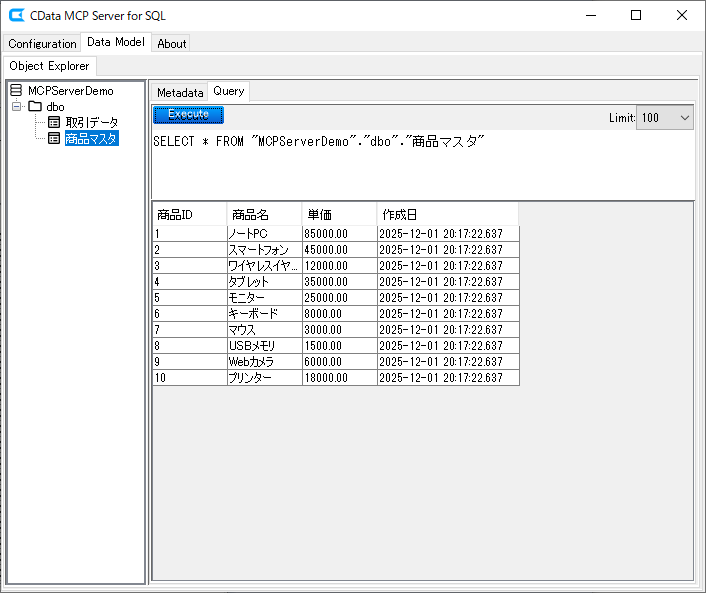This screenshot has width=706, height=593.
Task: Switch to the Configuration tab
Action: point(42,44)
